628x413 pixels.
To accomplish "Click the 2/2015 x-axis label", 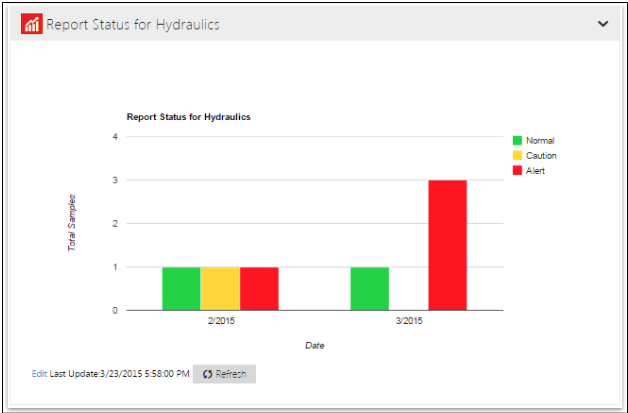I will pyautogui.click(x=221, y=321).
